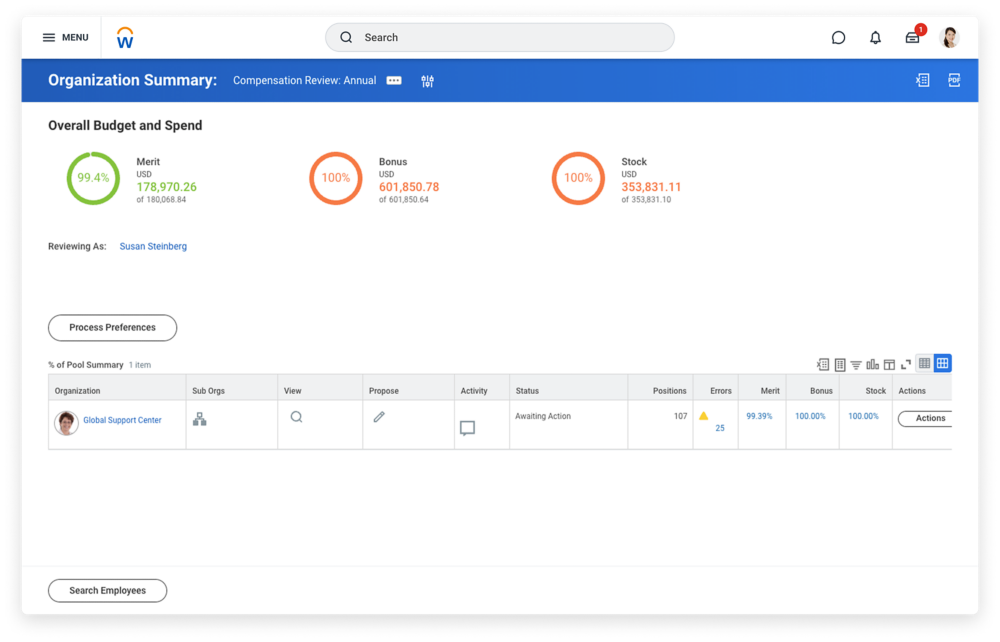Click the Propose pencil icon
The width and height of the screenshot is (1000, 642).
click(x=379, y=417)
